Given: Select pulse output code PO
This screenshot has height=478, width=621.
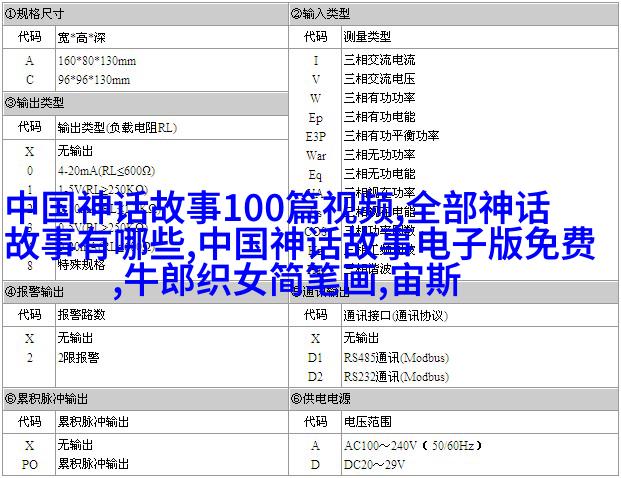Looking at the screenshot, I should (x=29, y=464).
